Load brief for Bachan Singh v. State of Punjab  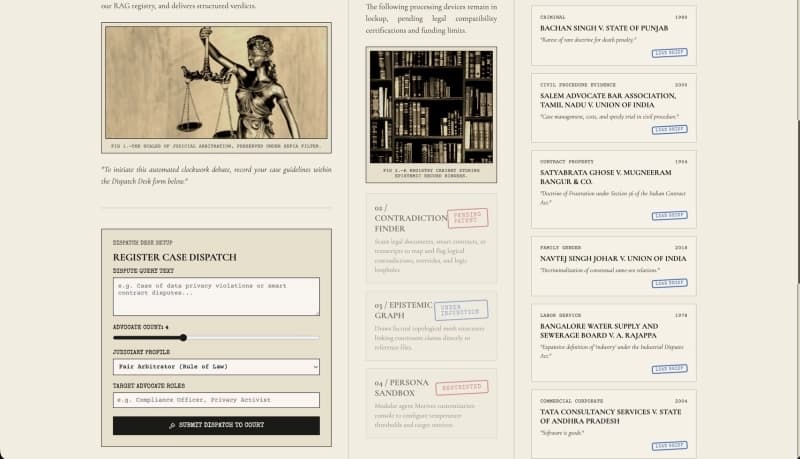click(x=669, y=53)
